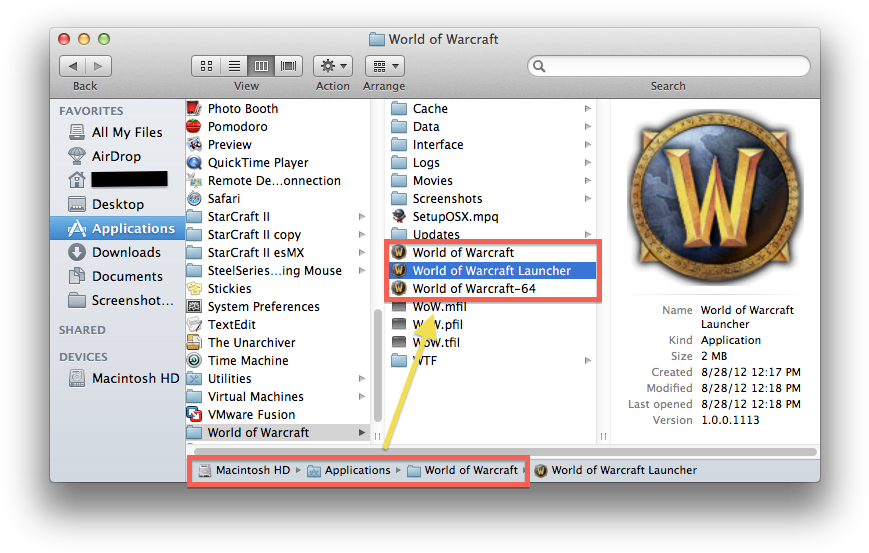
Task: Open the WTF folder
Action: click(x=413, y=361)
